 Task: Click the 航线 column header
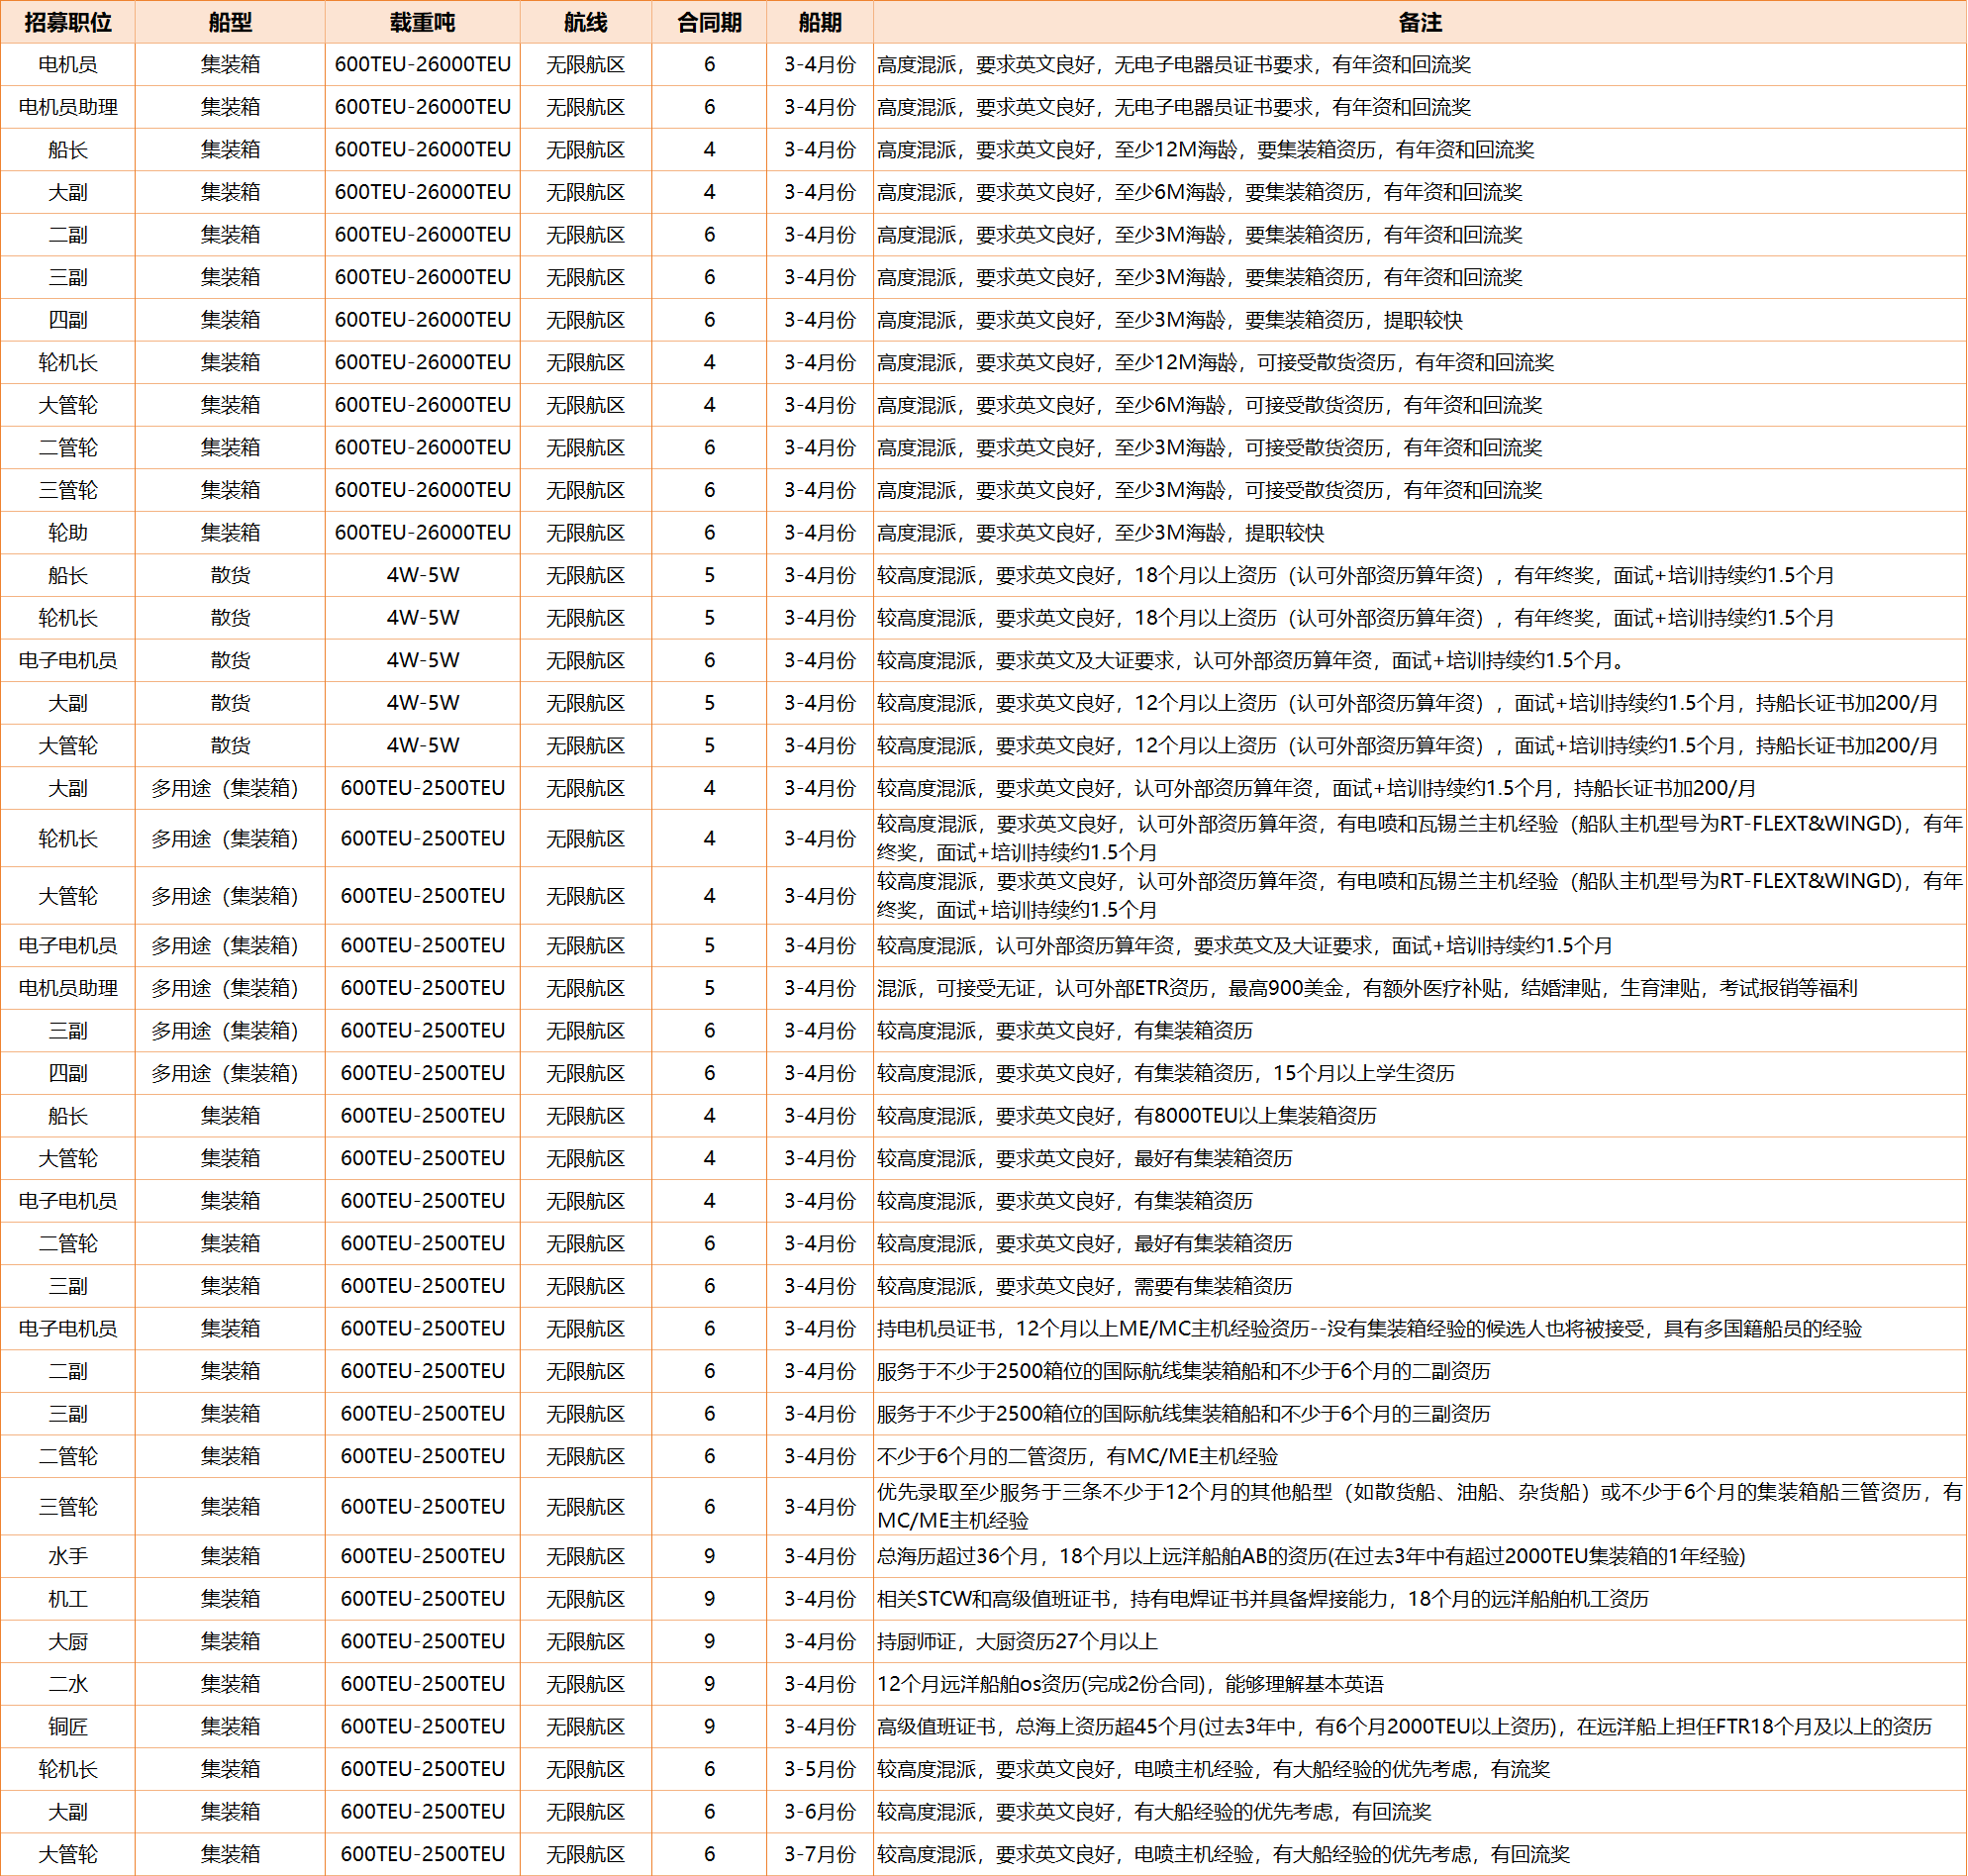585,22
